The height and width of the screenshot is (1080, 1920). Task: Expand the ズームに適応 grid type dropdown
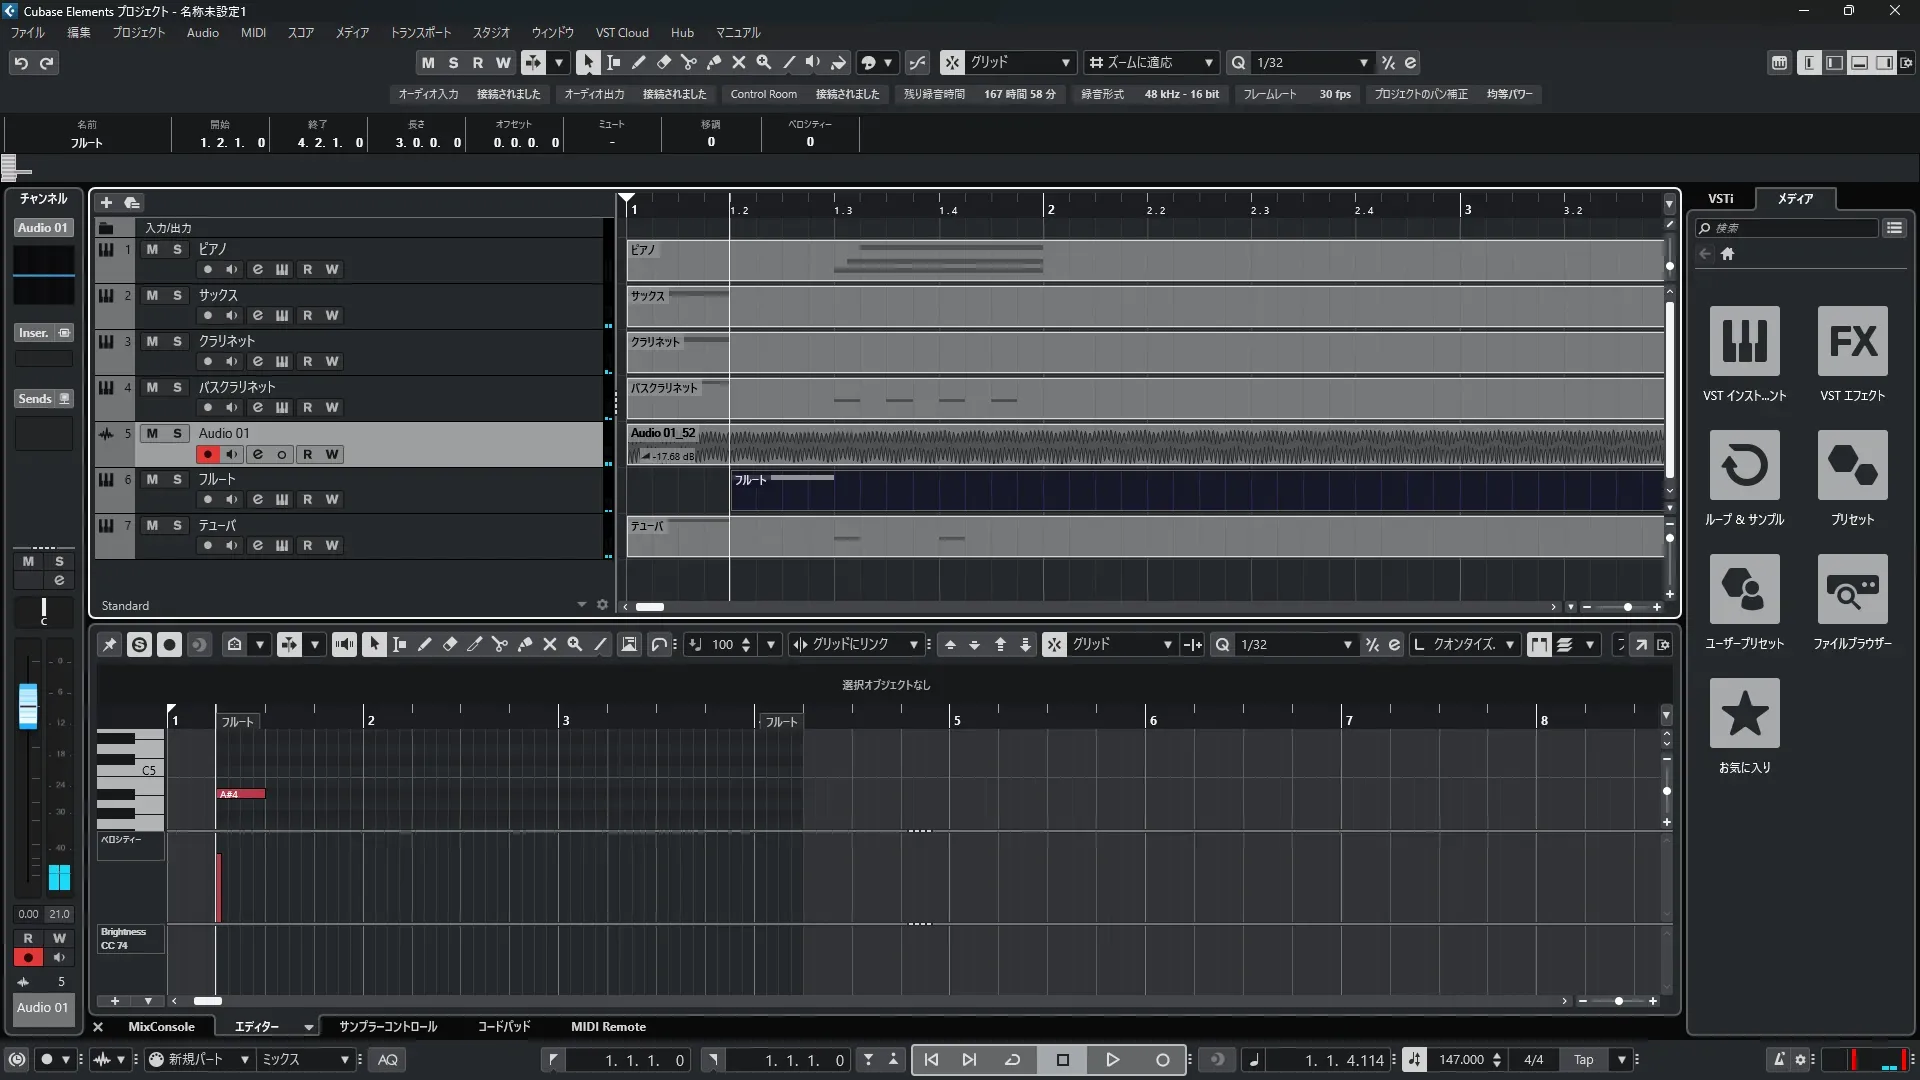(1208, 63)
